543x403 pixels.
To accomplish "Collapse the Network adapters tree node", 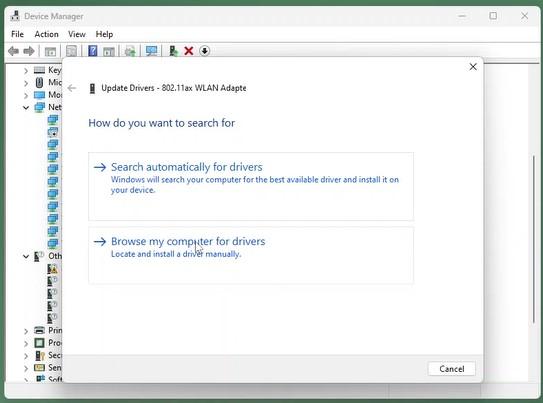I will 26,108.
